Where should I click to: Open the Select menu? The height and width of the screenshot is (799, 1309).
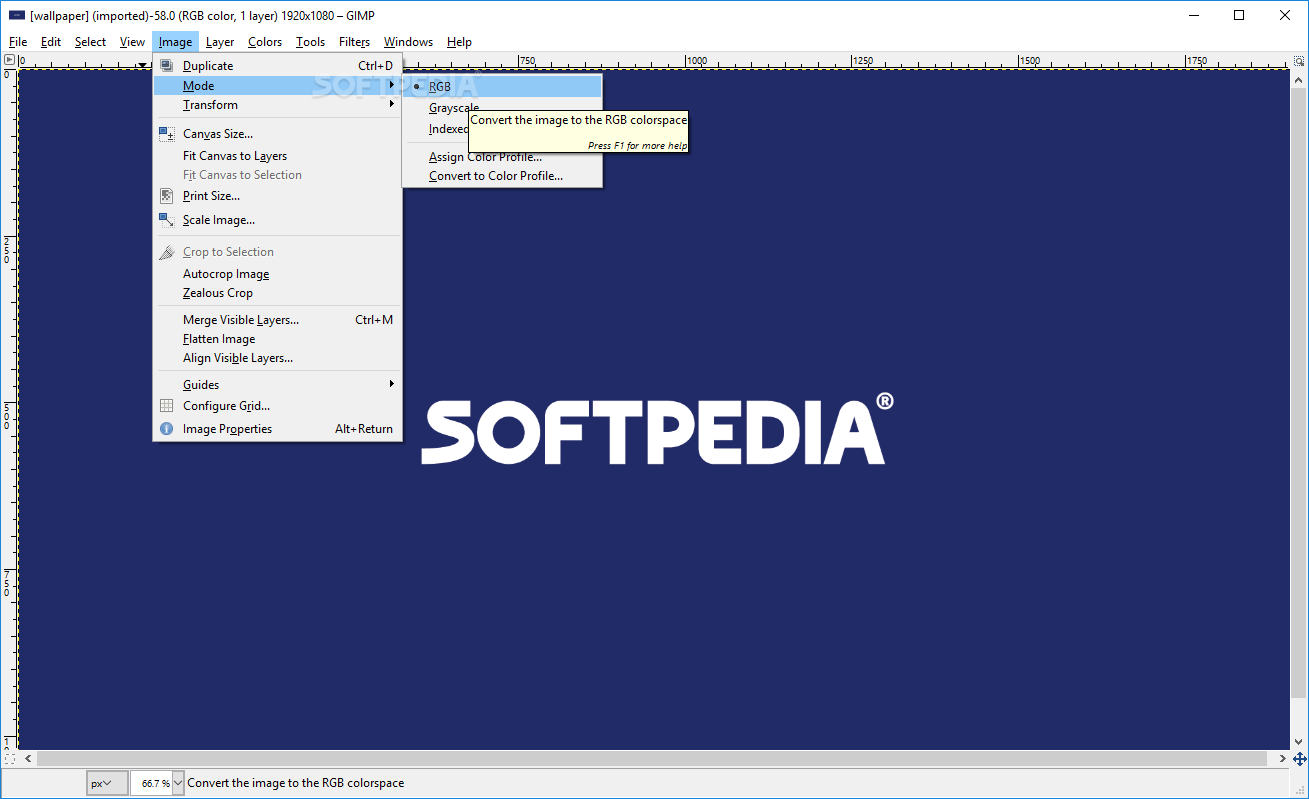[x=90, y=42]
